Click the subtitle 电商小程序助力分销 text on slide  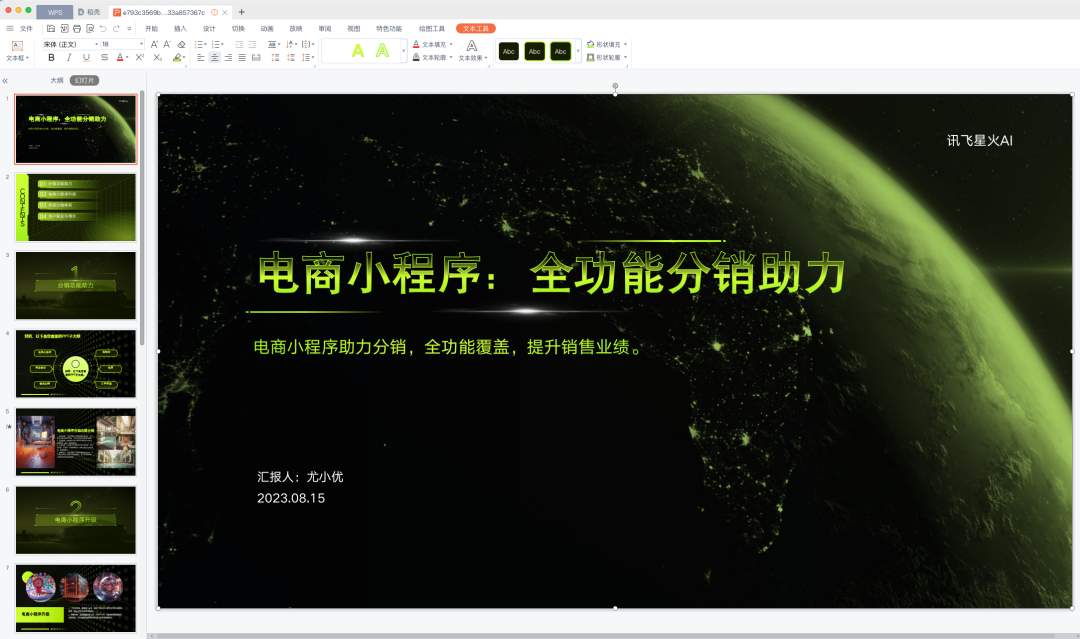tap(450, 347)
